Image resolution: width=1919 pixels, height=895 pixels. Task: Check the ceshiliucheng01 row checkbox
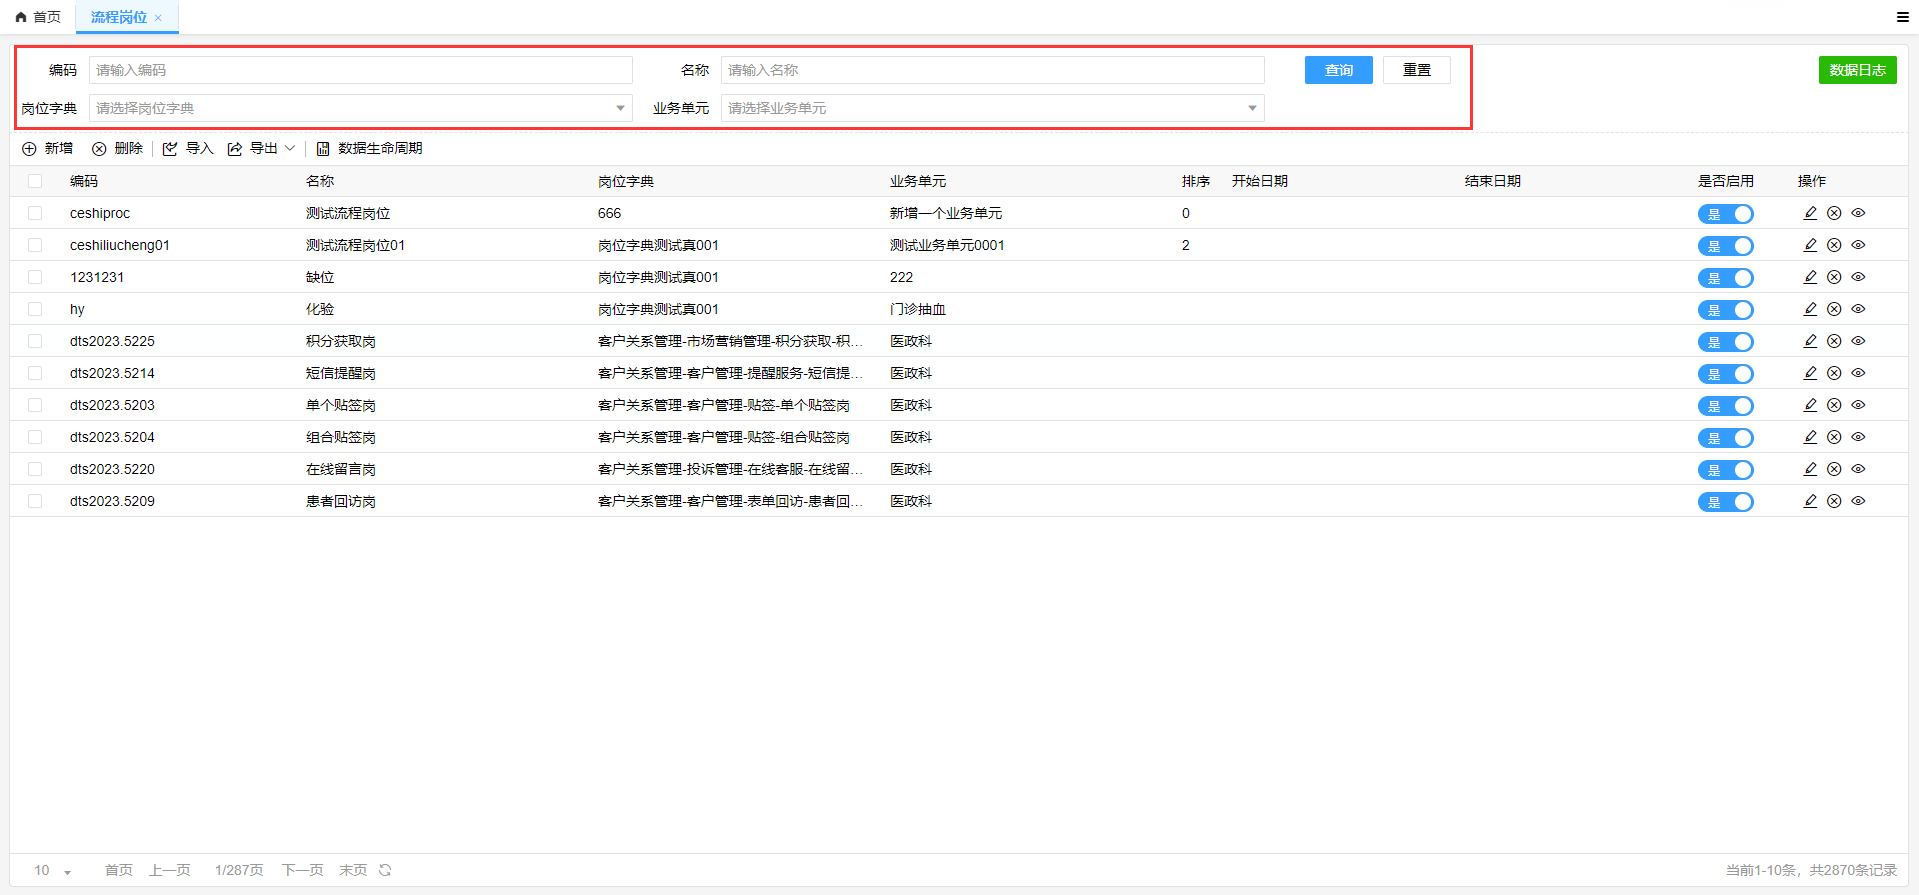35,245
